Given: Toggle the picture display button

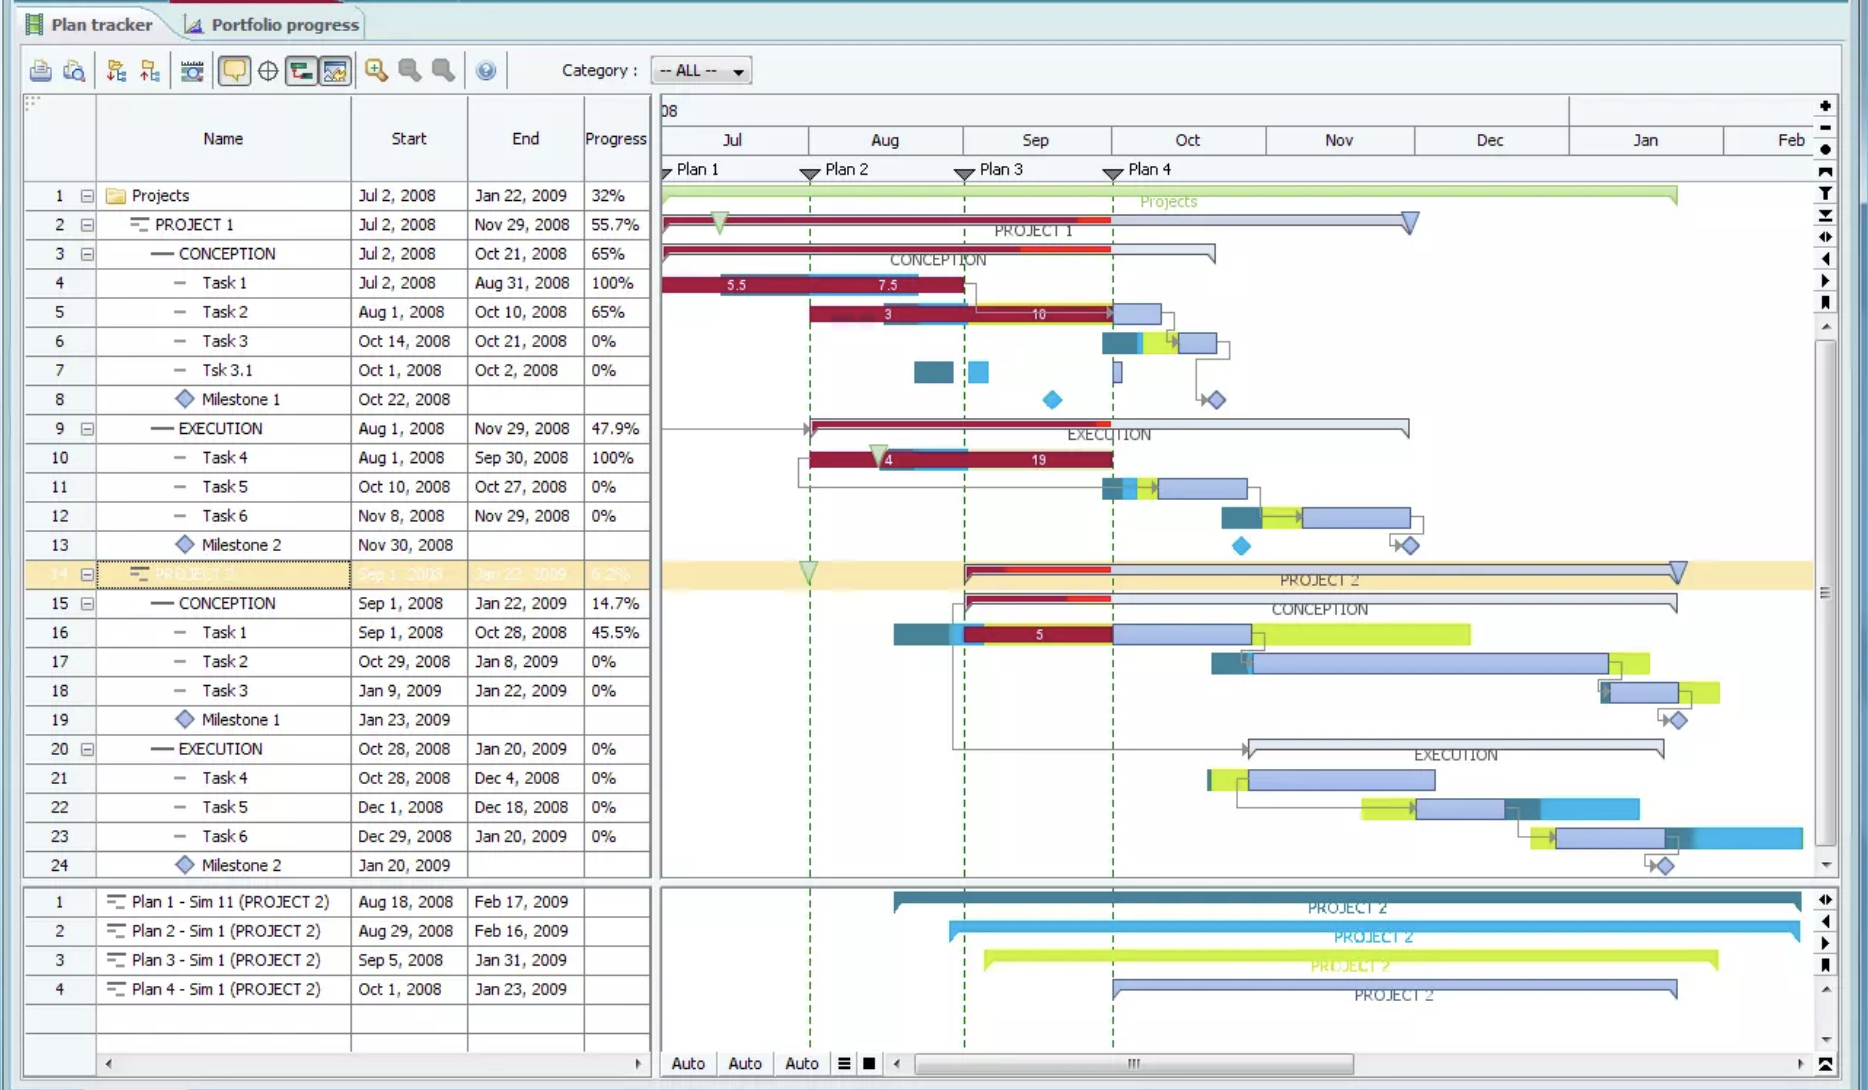Looking at the screenshot, I should 335,71.
